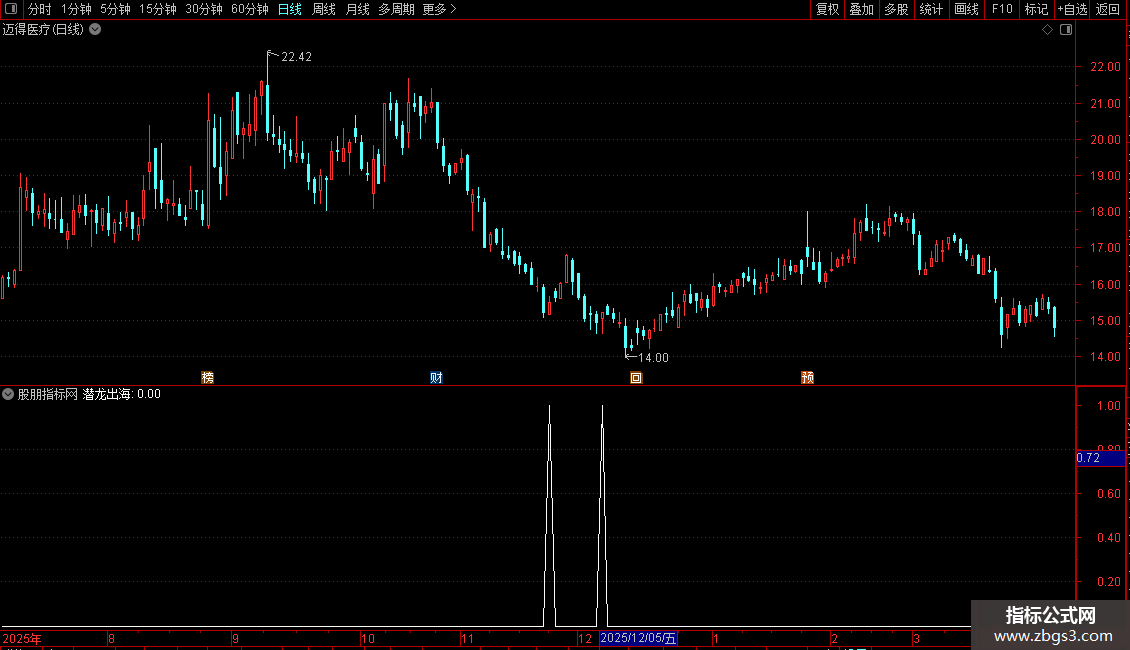
Task: Add stock via +自选 button
Action: (1072, 9)
